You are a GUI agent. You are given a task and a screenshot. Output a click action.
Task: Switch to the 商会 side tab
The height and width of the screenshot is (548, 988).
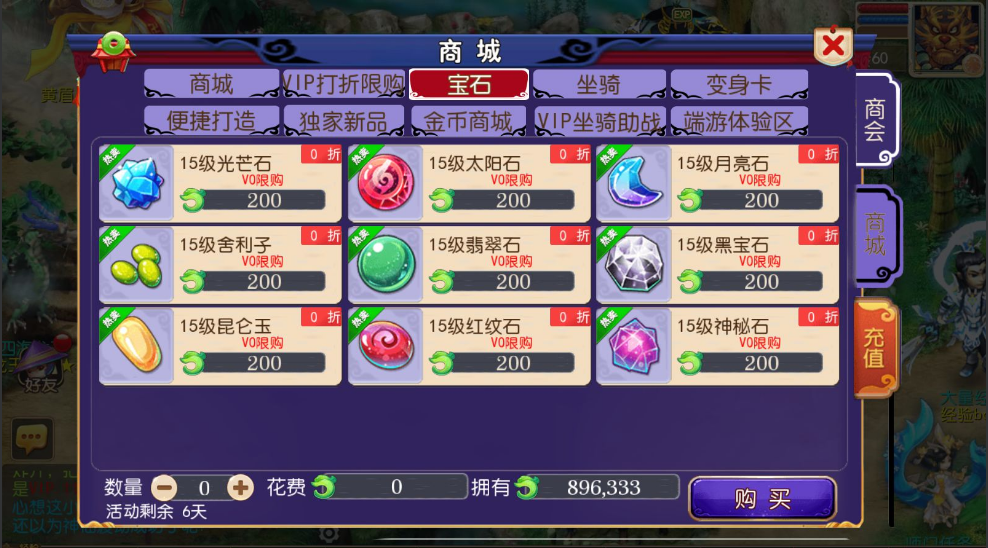[x=876, y=120]
